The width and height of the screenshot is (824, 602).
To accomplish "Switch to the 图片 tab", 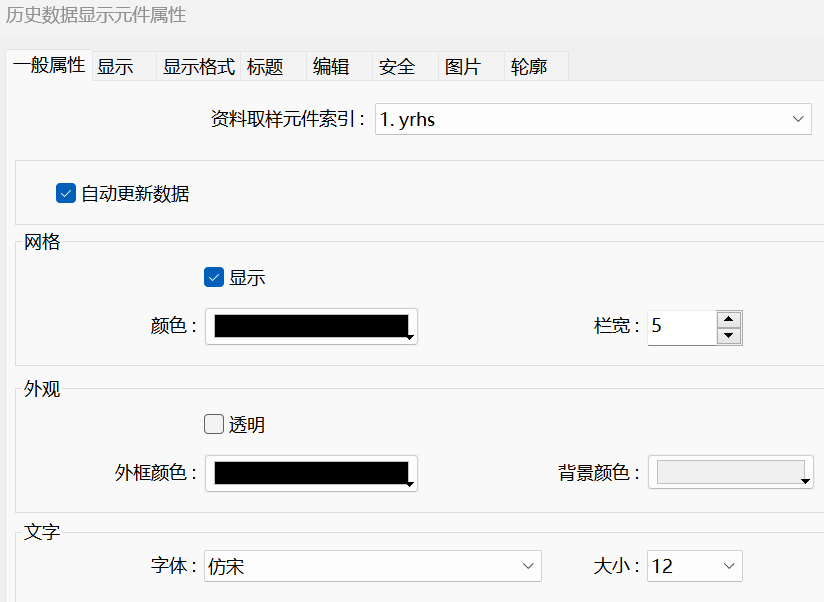I will click(x=462, y=67).
